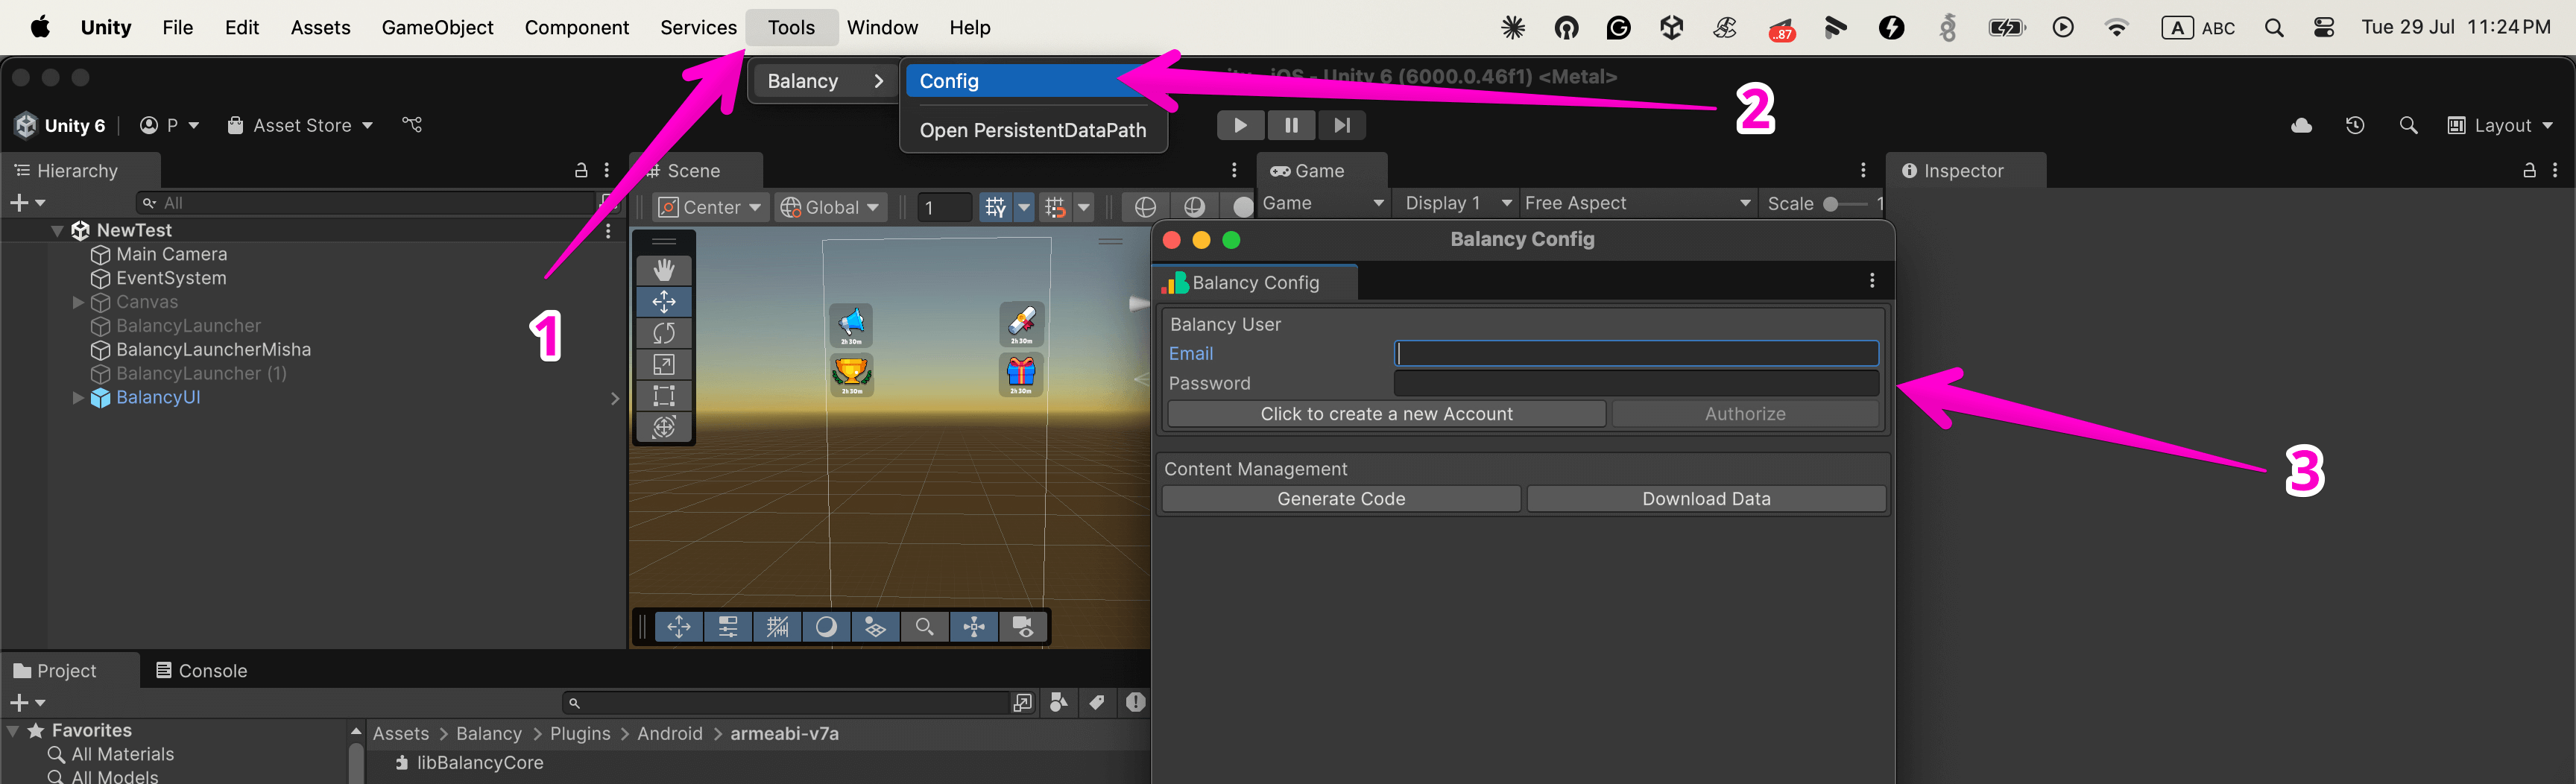
Task: Open Undo History clock icon
Action: point(2355,125)
